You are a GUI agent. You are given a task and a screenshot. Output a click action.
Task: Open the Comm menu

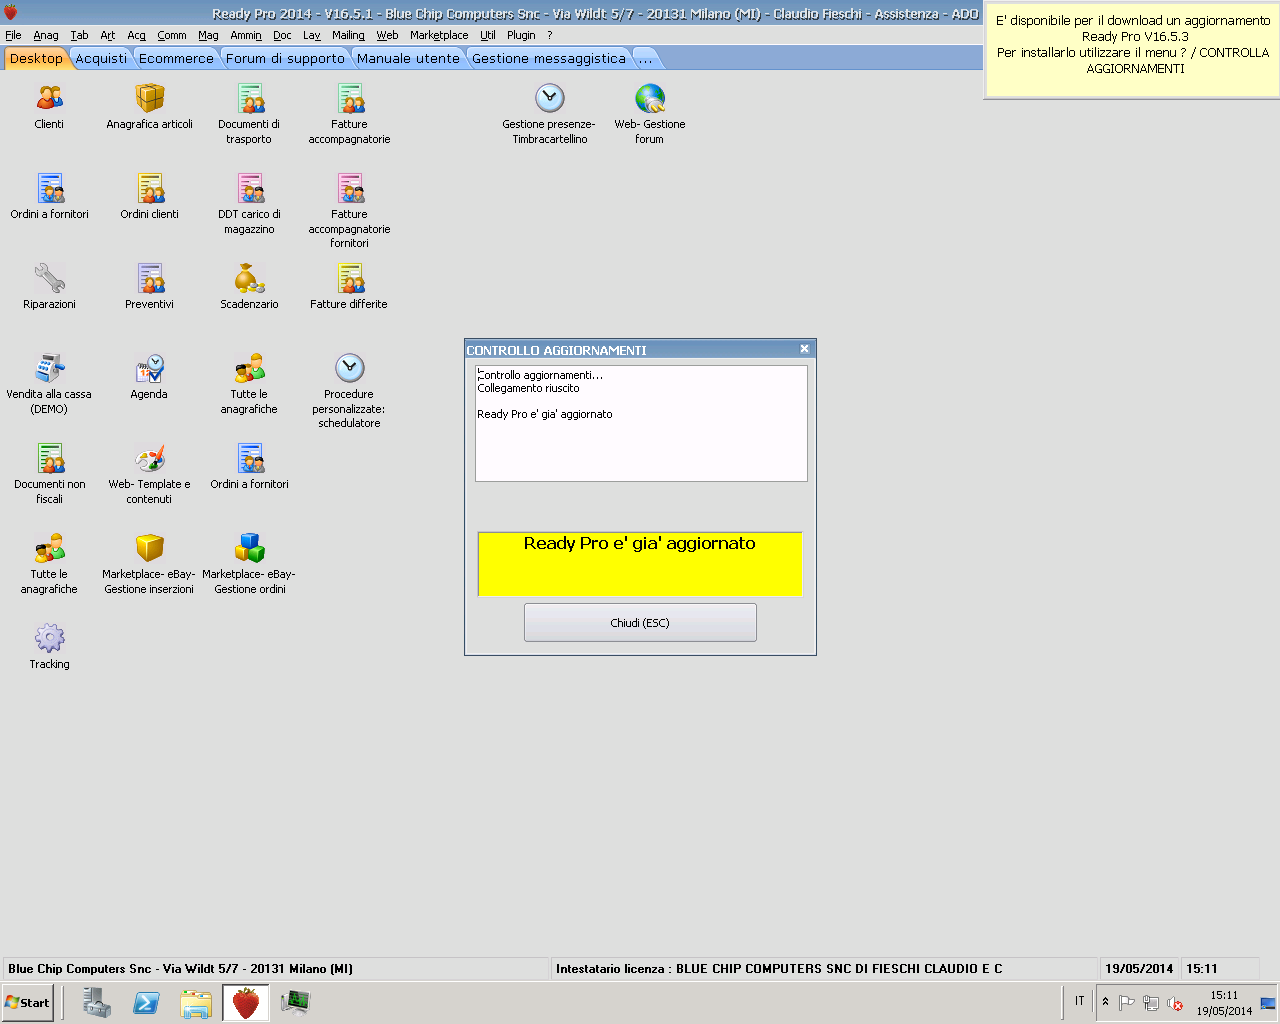tap(172, 35)
